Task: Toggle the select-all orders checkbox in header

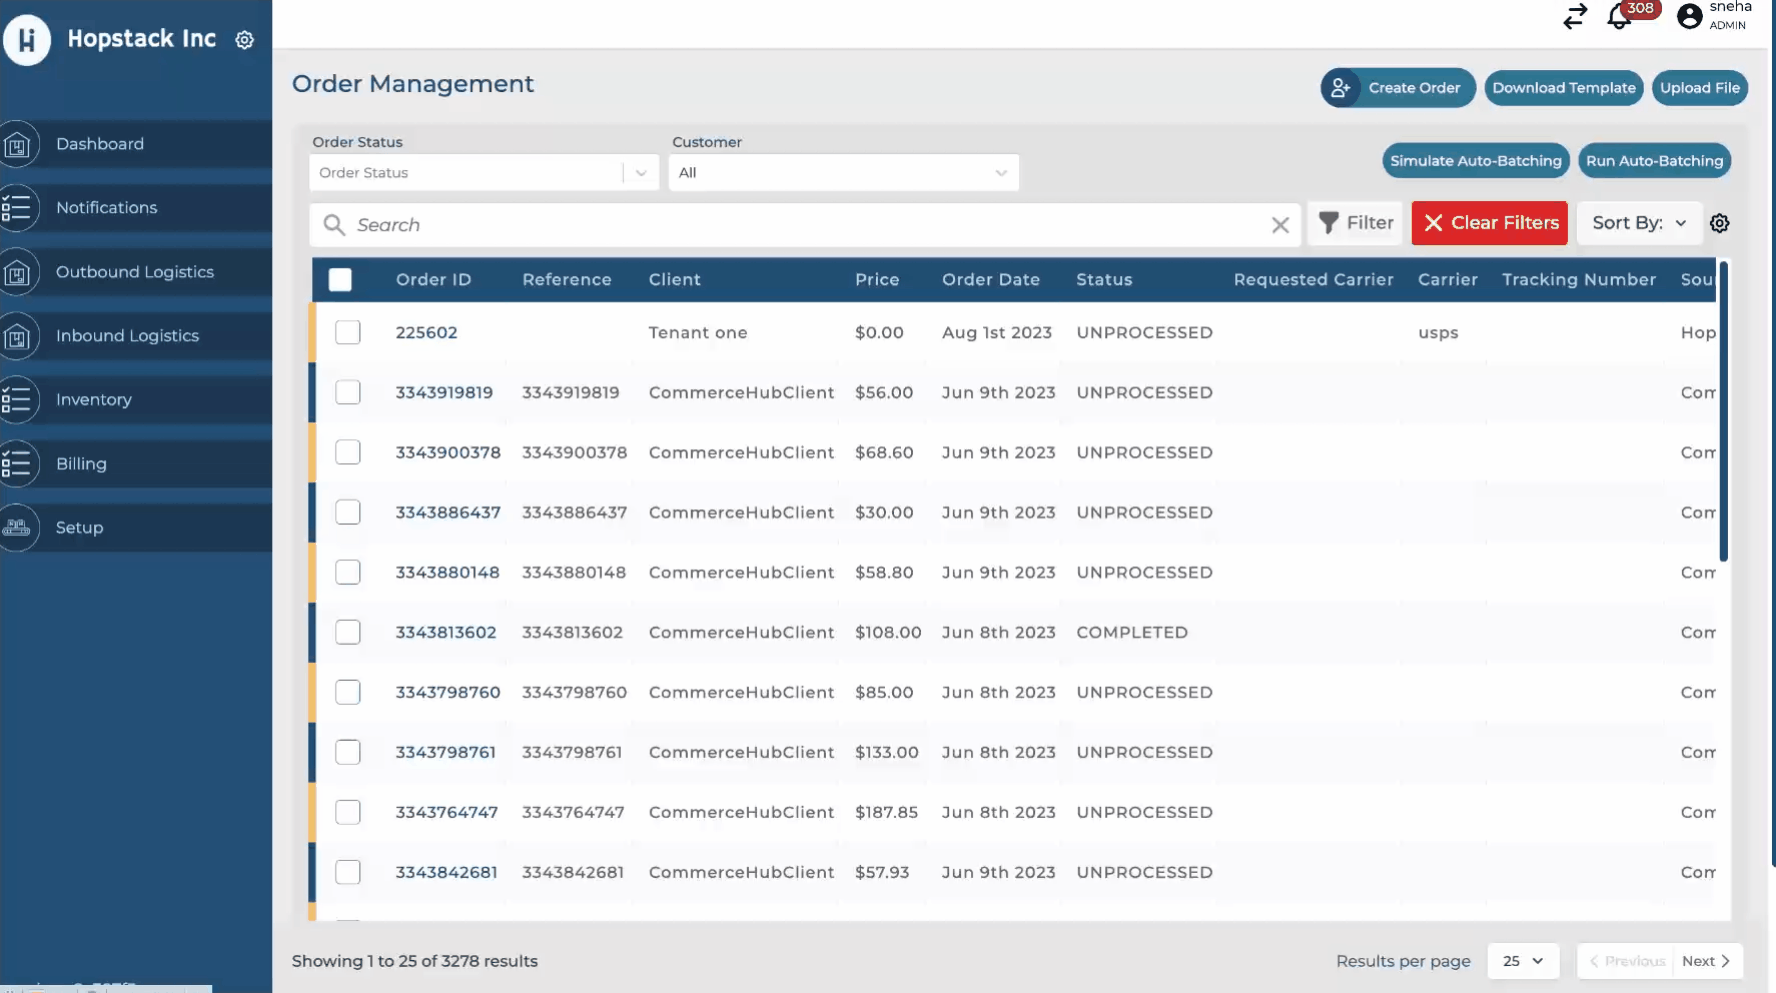Action: (340, 280)
